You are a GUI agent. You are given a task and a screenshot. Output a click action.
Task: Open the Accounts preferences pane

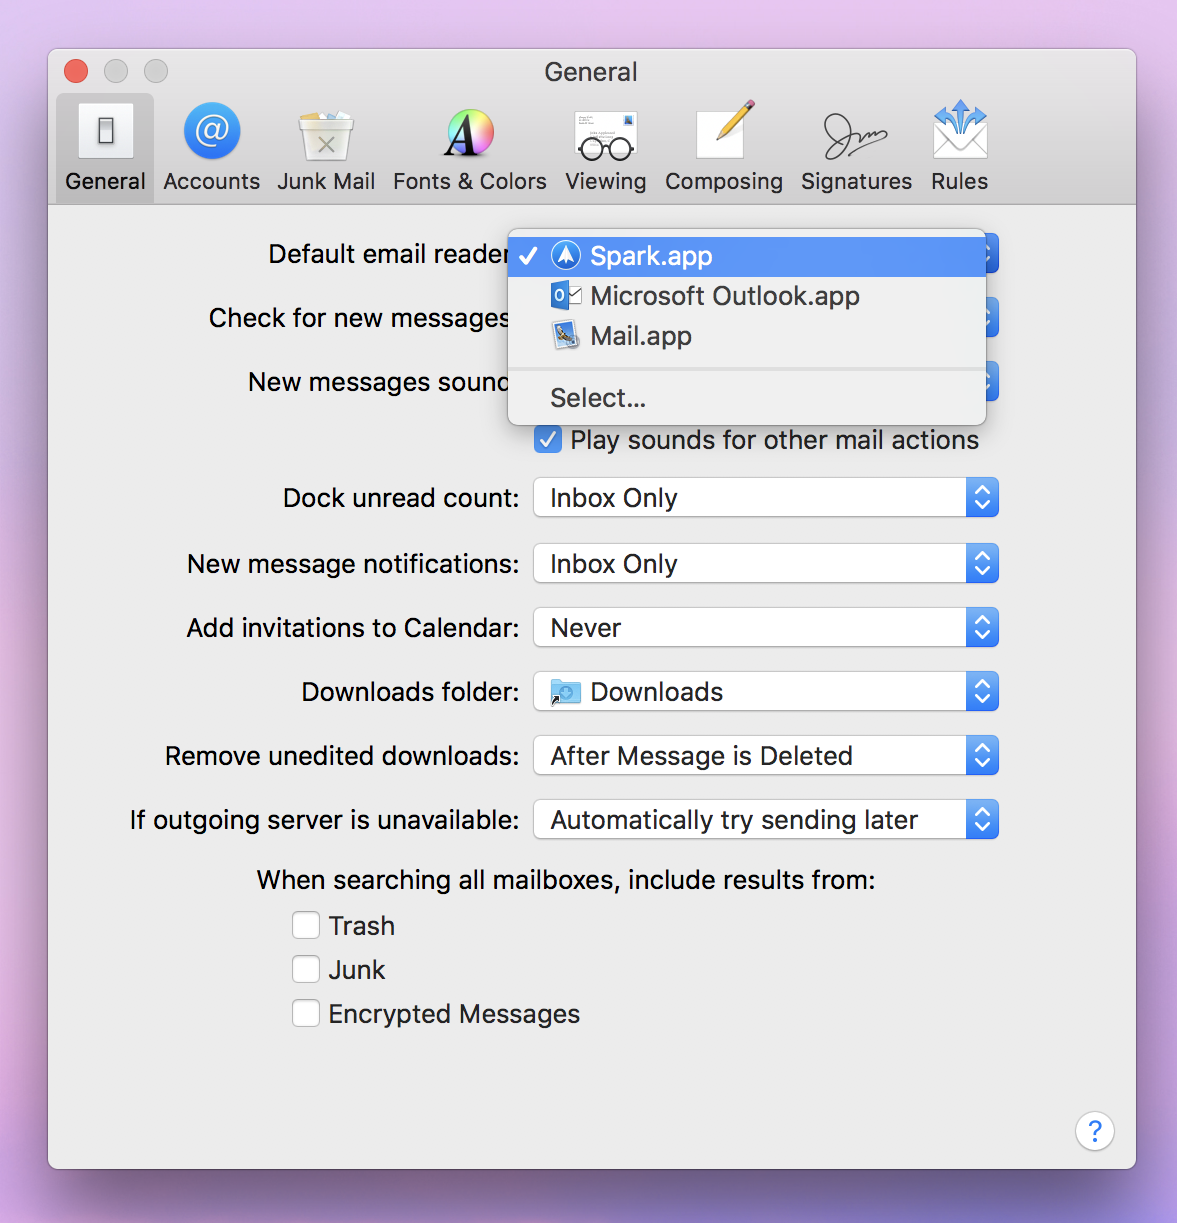click(212, 148)
